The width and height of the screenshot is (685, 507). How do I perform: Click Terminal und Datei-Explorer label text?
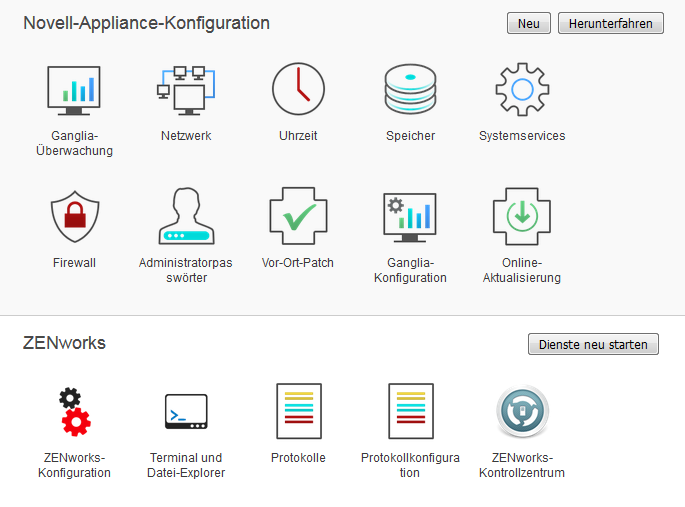click(186, 465)
